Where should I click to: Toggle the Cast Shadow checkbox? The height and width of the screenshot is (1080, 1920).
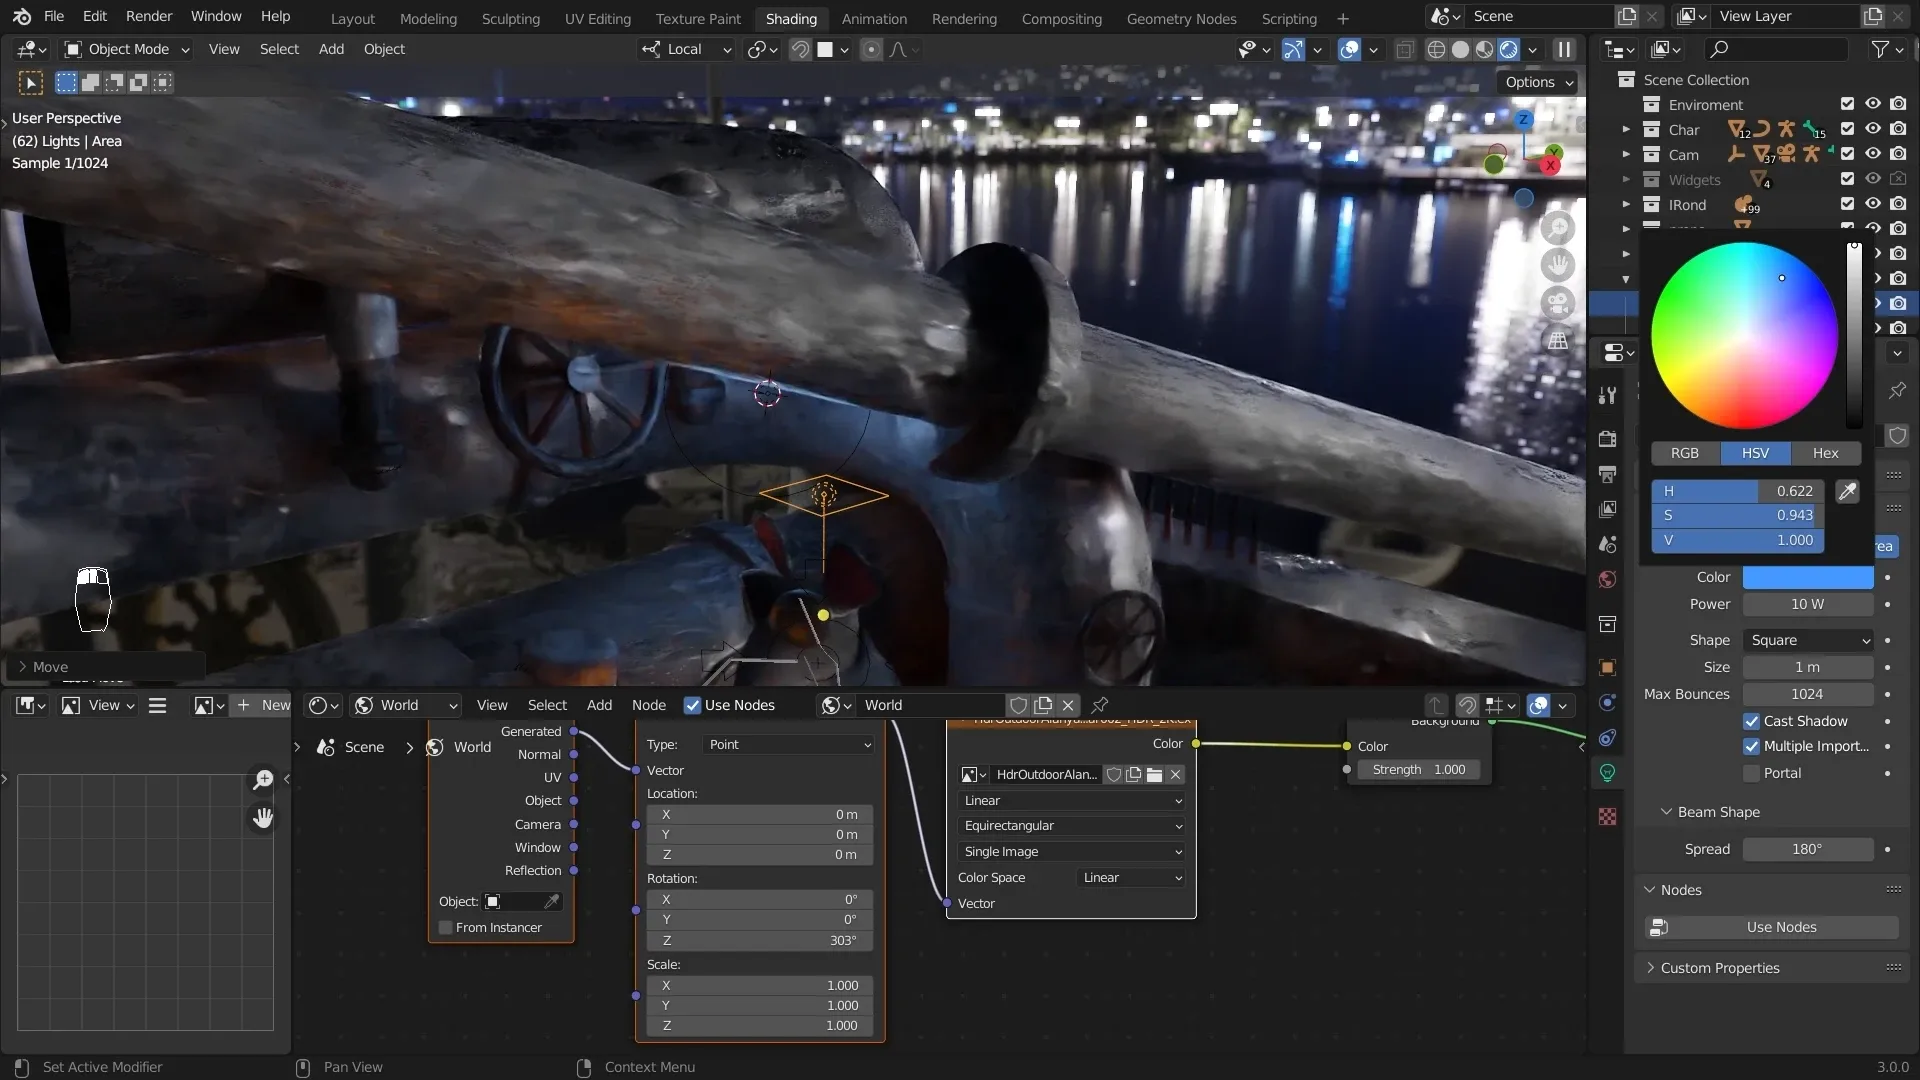(1751, 720)
